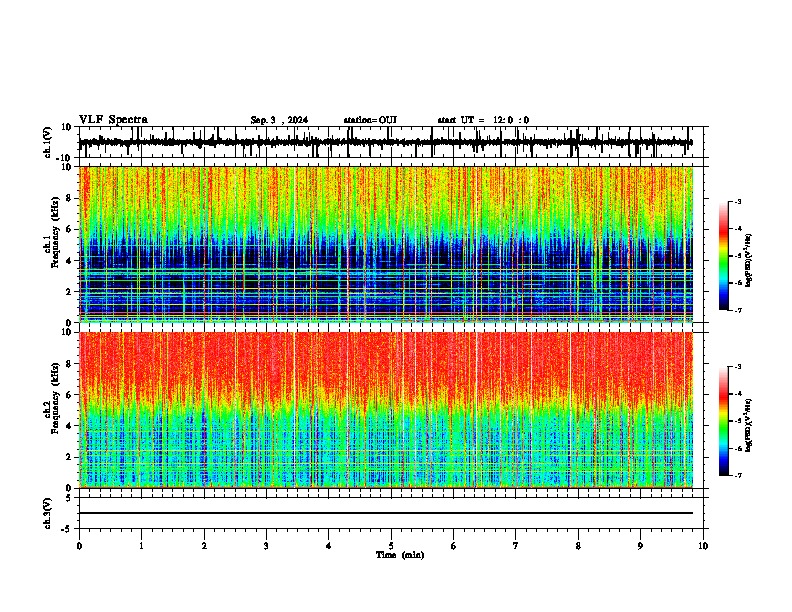Click time axis tick label '7'
Image resolution: width=792 pixels, height=612 pixels.
pyautogui.click(x=516, y=546)
